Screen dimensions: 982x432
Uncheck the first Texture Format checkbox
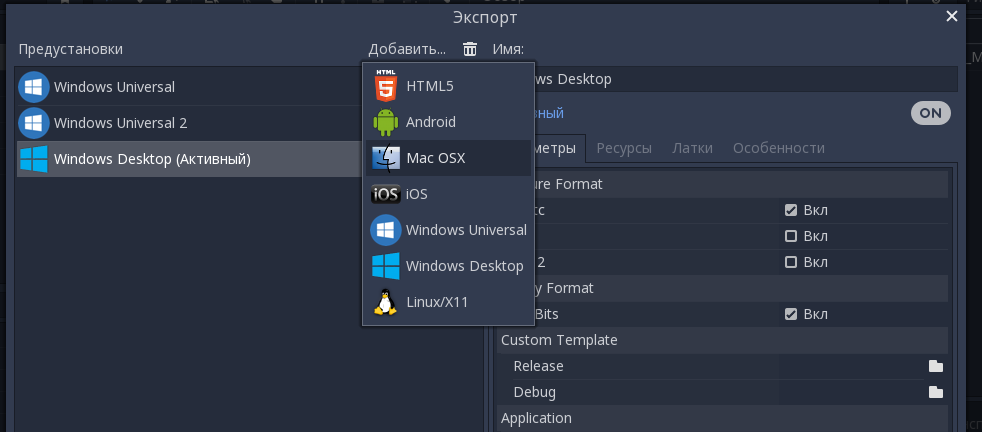(791, 210)
